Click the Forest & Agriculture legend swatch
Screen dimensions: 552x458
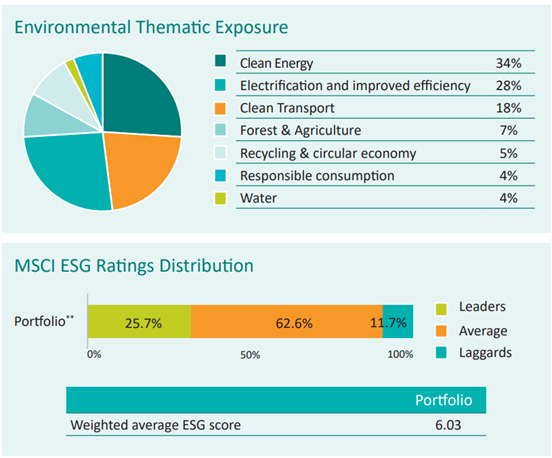220,130
